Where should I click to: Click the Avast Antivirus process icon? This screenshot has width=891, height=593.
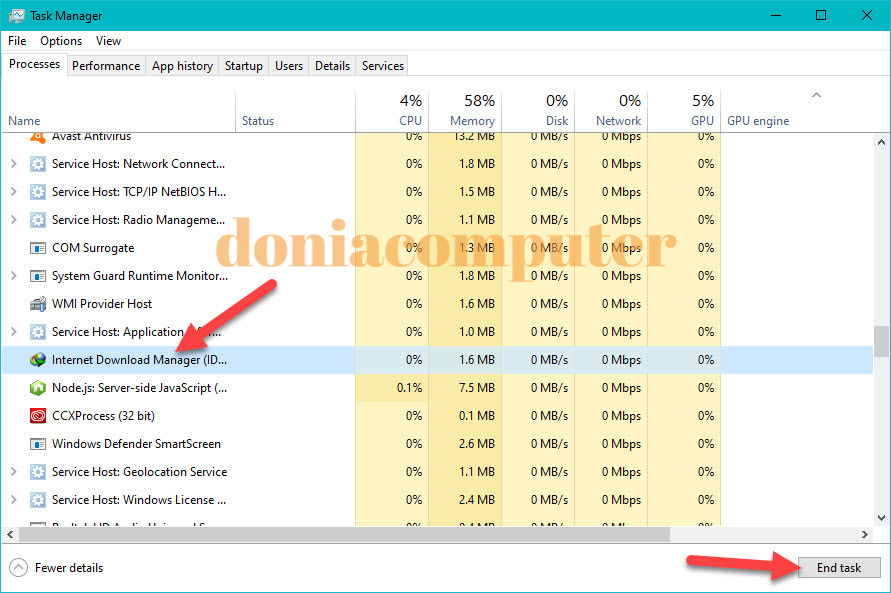[38, 137]
